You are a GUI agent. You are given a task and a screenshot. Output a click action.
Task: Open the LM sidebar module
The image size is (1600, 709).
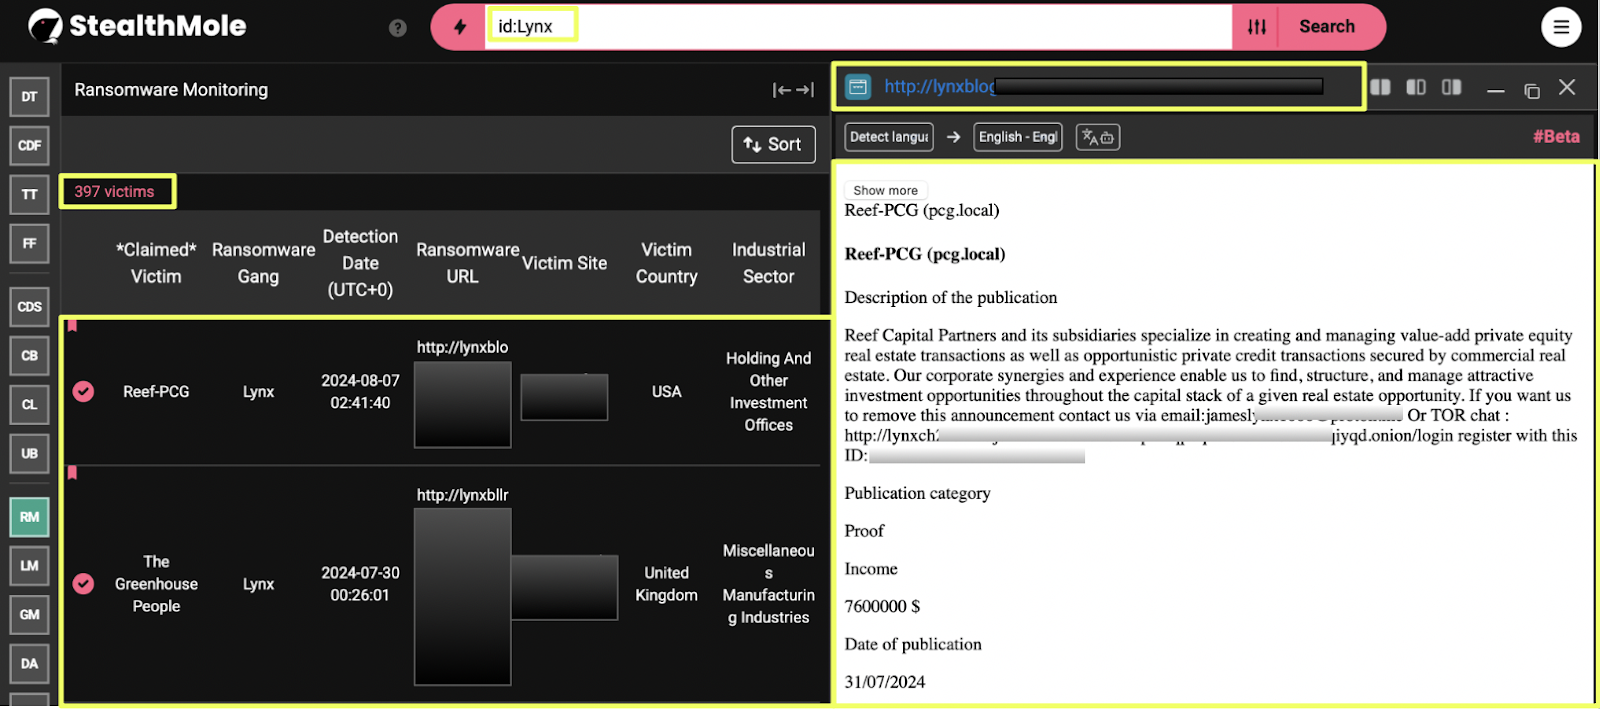click(x=29, y=566)
